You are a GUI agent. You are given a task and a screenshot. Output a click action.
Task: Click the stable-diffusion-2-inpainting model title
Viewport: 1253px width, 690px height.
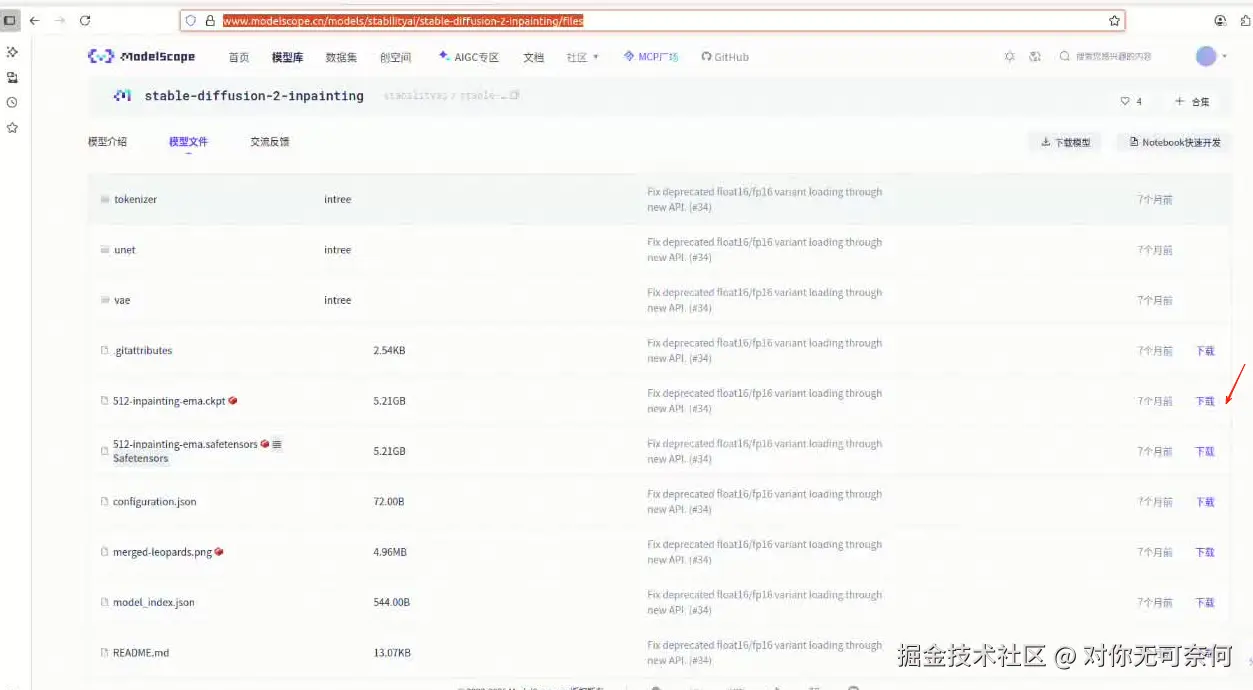point(254,96)
